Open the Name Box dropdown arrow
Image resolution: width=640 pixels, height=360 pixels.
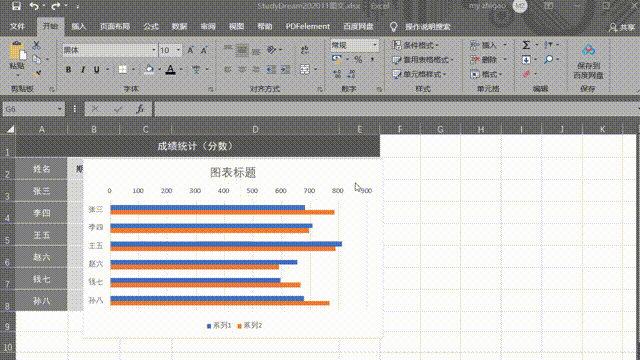point(60,109)
